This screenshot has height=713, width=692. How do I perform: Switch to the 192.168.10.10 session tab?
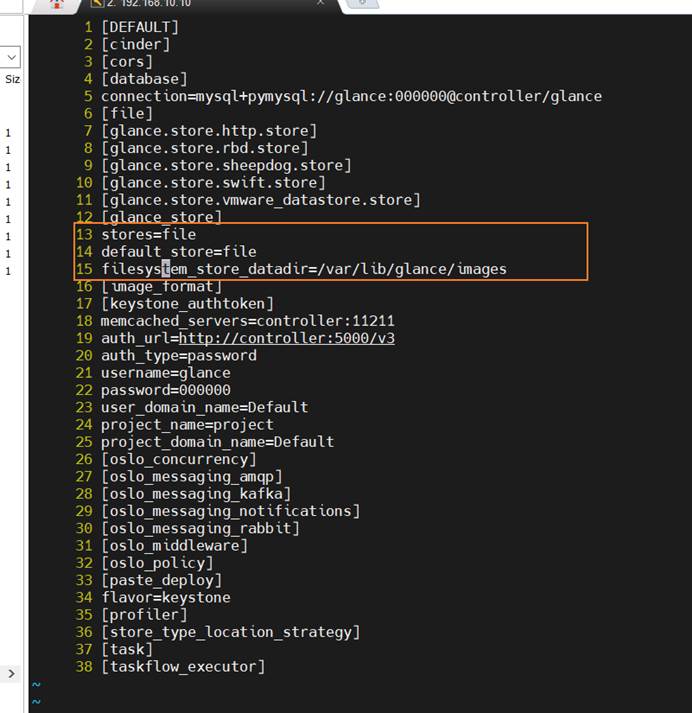coord(211,5)
